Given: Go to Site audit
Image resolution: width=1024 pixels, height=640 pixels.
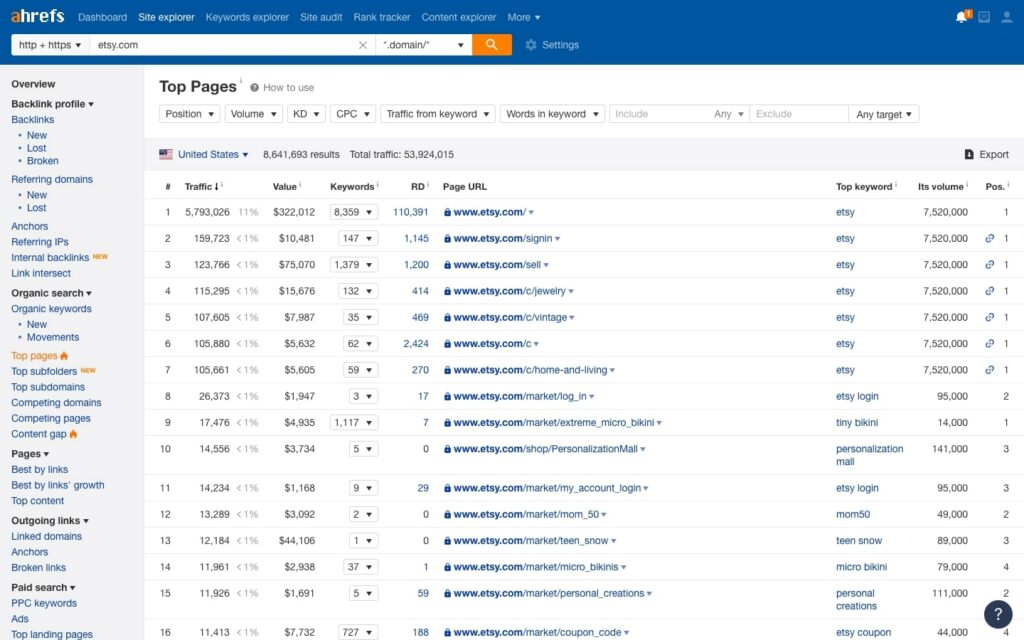Looking at the screenshot, I should tap(321, 17).
